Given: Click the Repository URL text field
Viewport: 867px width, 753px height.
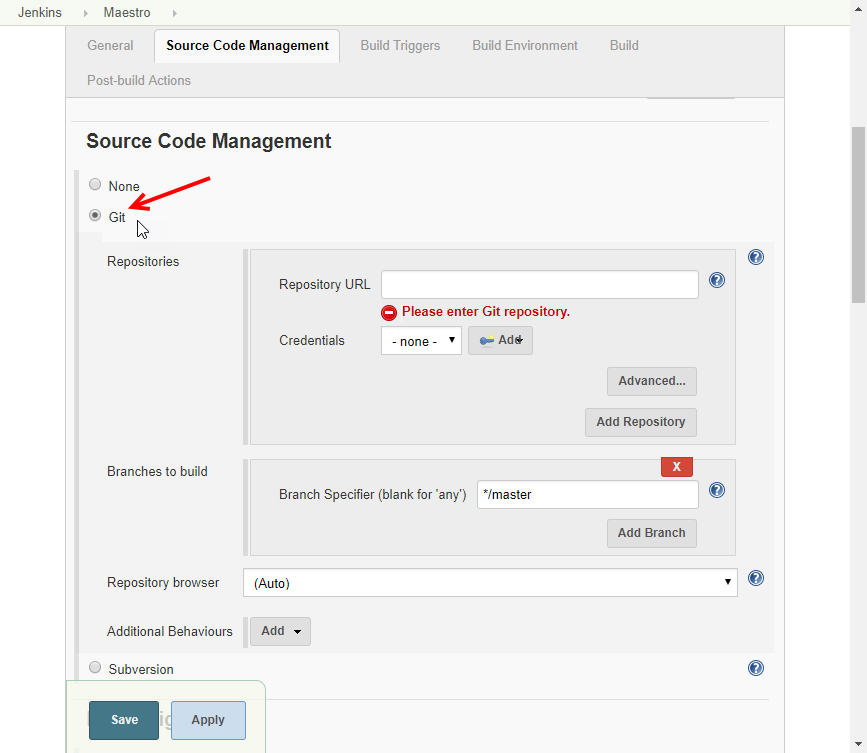Looking at the screenshot, I should [539, 285].
